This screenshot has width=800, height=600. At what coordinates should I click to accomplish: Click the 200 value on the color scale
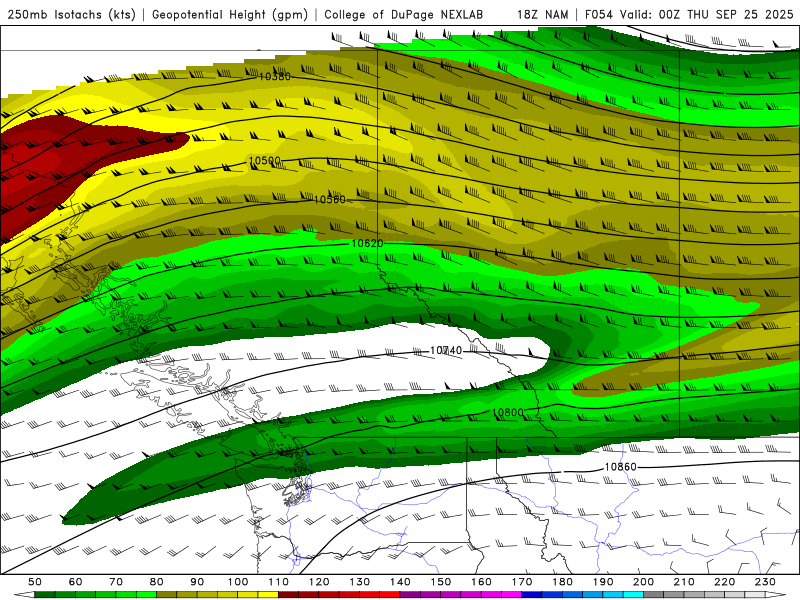644,582
